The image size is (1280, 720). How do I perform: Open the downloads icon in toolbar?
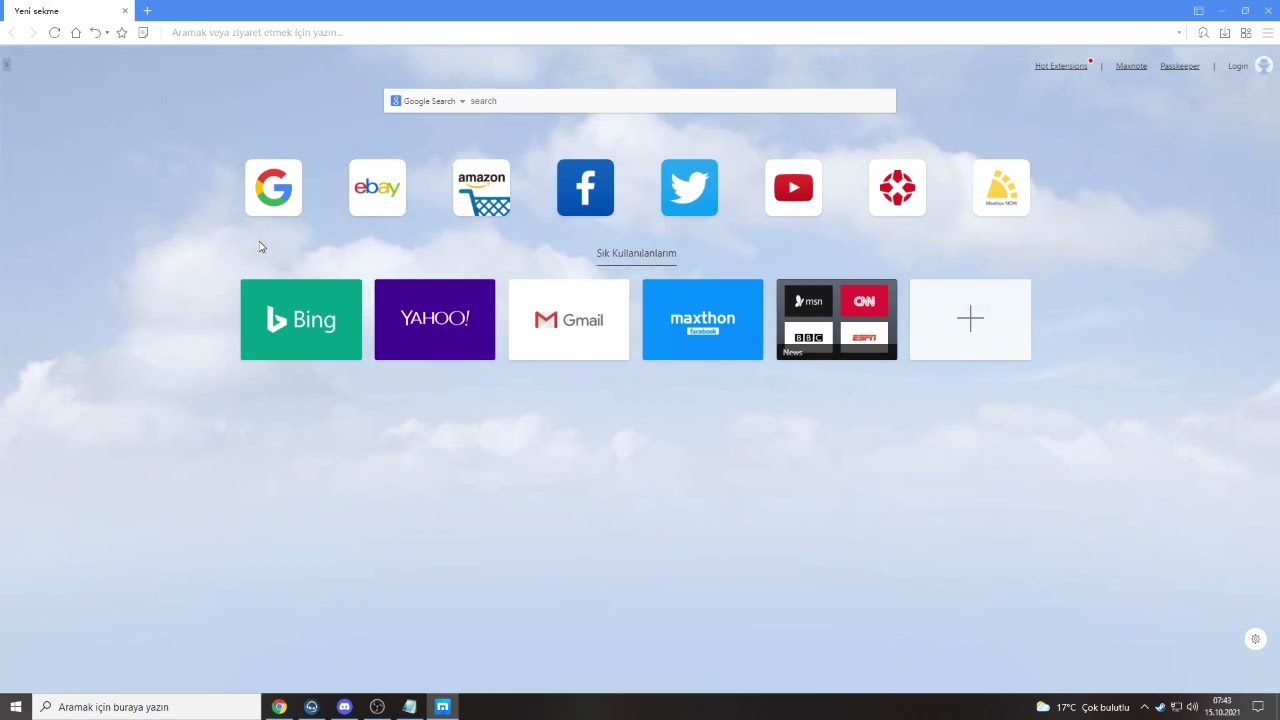[x=1224, y=33]
